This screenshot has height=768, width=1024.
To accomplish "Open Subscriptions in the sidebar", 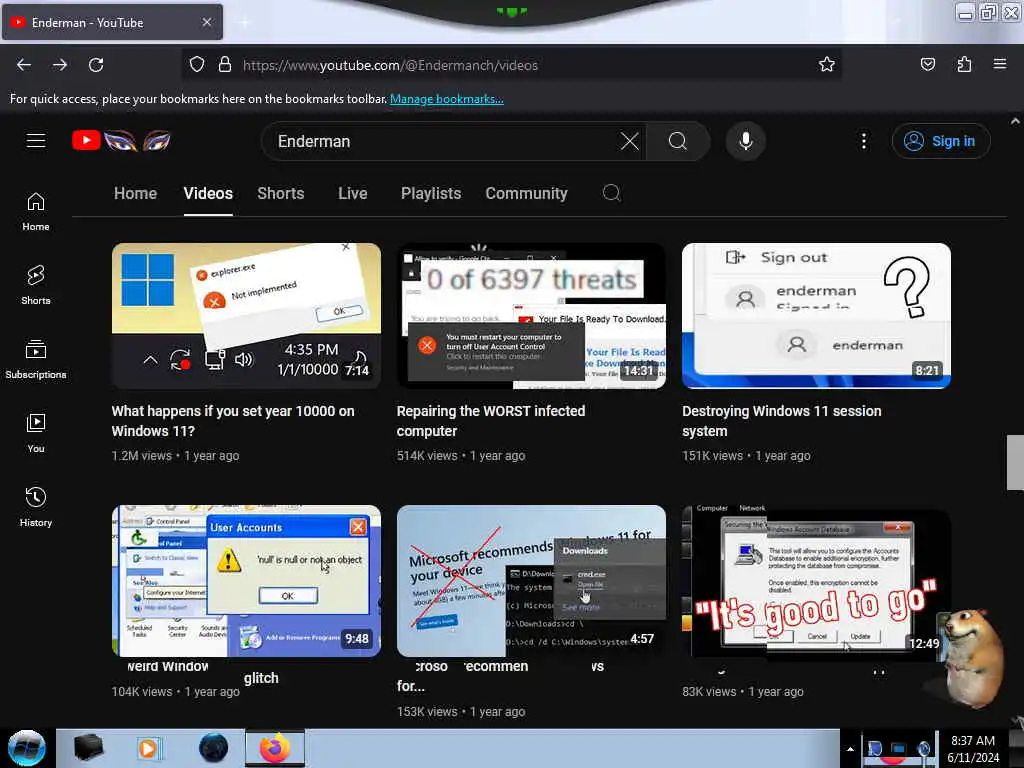I will coord(36,359).
